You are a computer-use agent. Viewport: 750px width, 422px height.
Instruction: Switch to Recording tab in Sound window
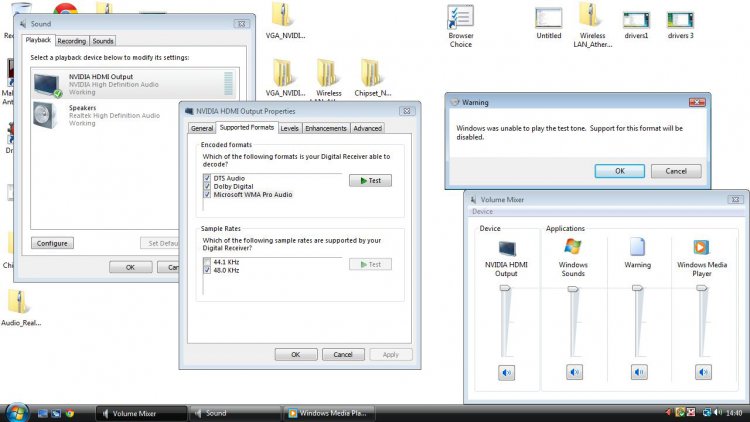click(72, 41)
